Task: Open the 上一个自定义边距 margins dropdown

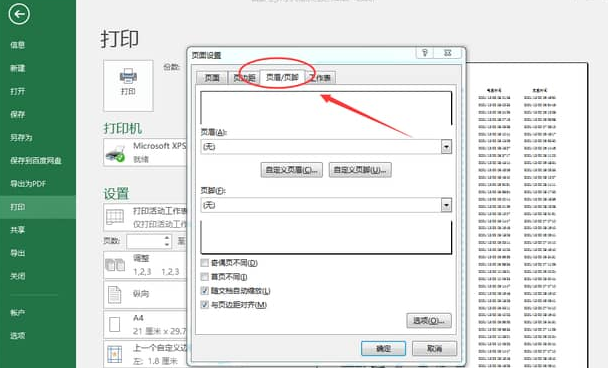Action: click(145, 354)
